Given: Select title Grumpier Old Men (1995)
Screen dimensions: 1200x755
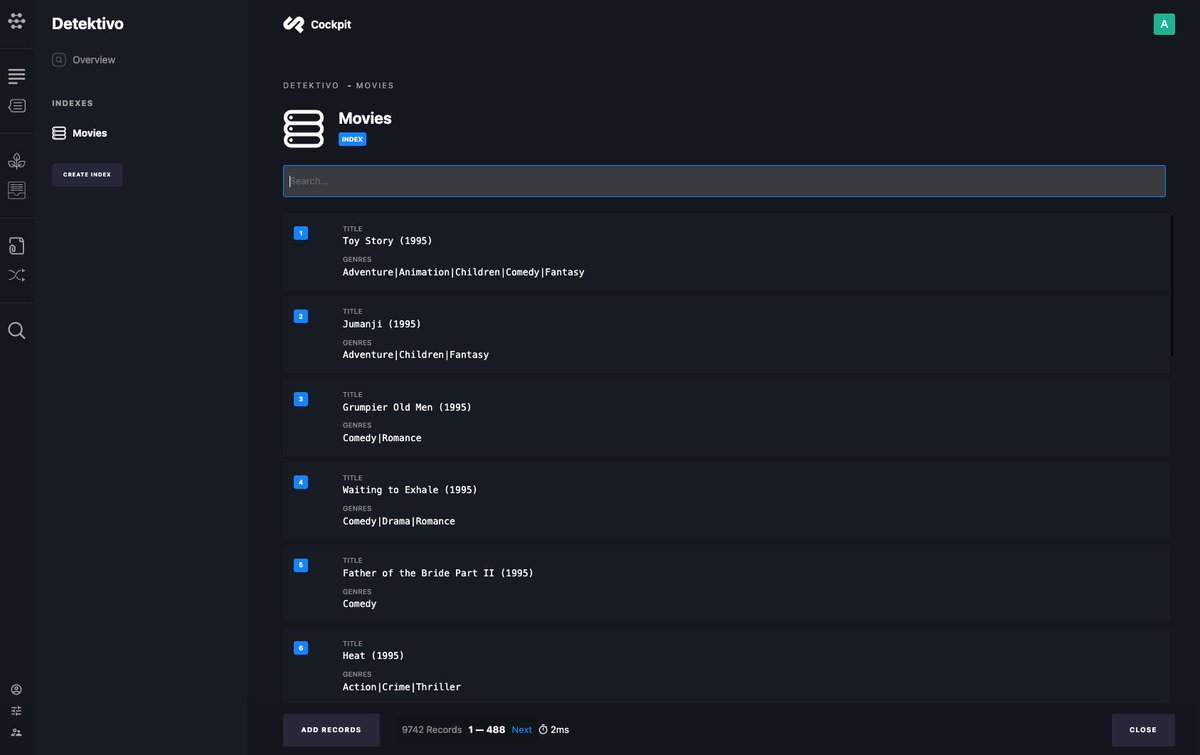Looking at the screenshot, I should 407,407.
